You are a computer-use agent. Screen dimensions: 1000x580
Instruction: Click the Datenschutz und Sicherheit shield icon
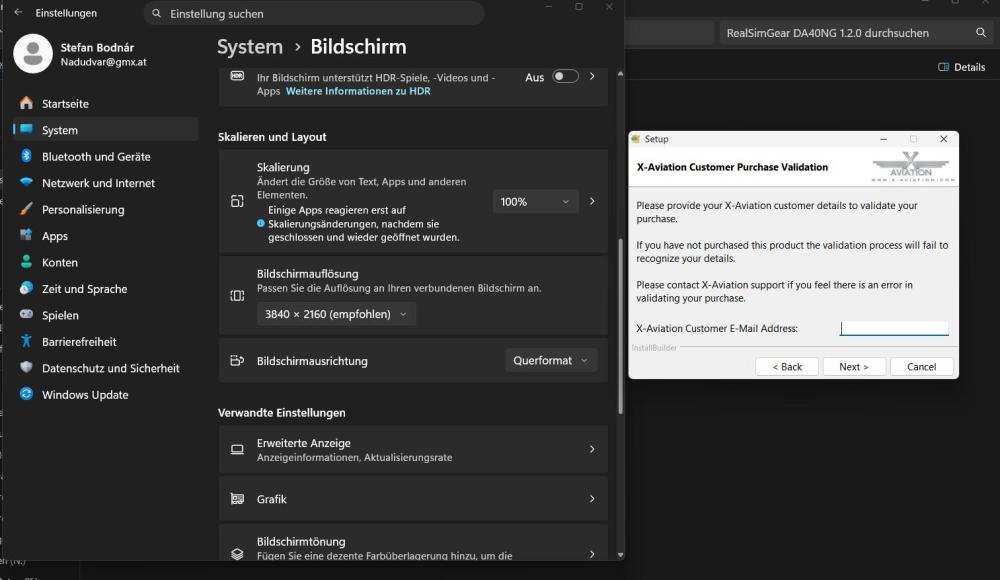coord(26,368)
